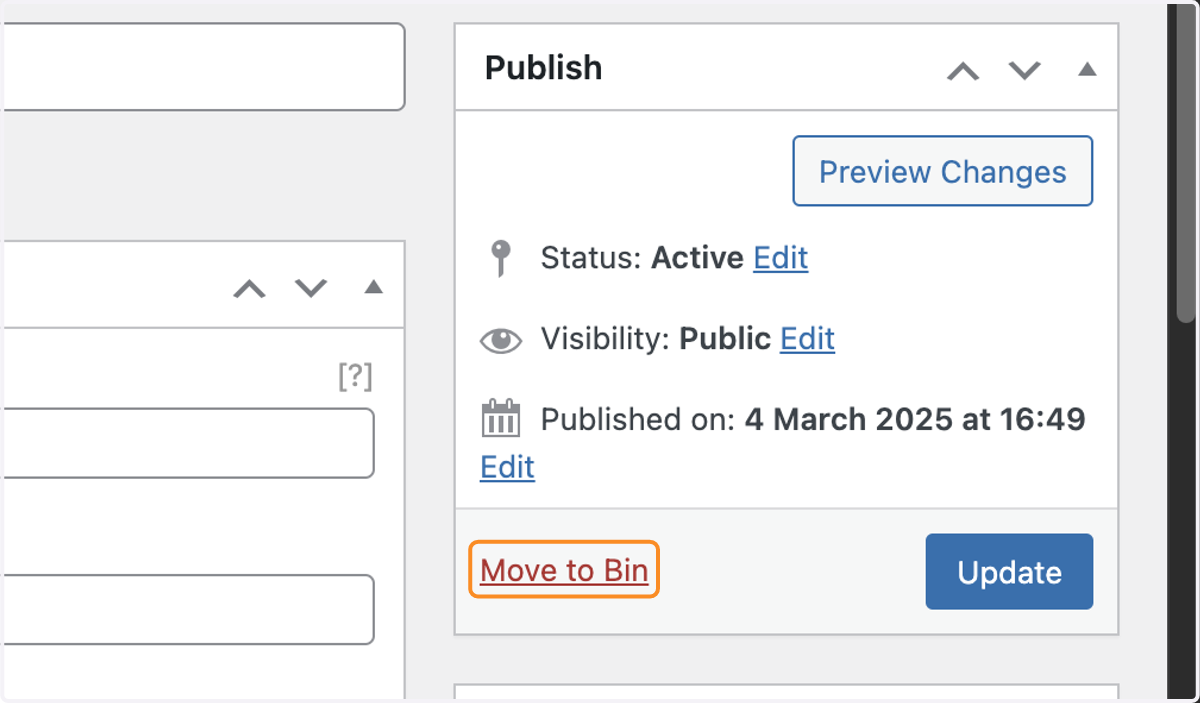Click the page vertical scrollbar thumb
Image resolution: width=1200 pixels, height=703 pixels.
[x=1185, y=162]
